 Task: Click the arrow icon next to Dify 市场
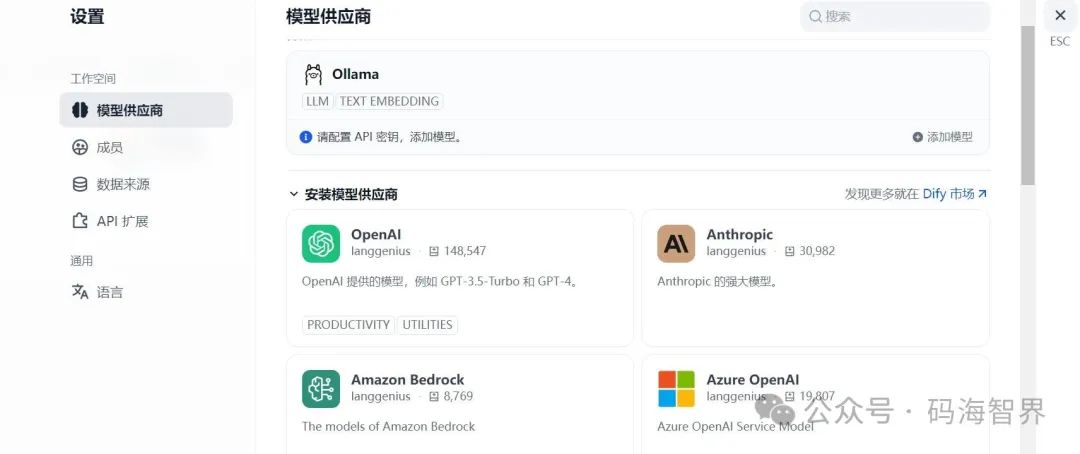(982, 194)
